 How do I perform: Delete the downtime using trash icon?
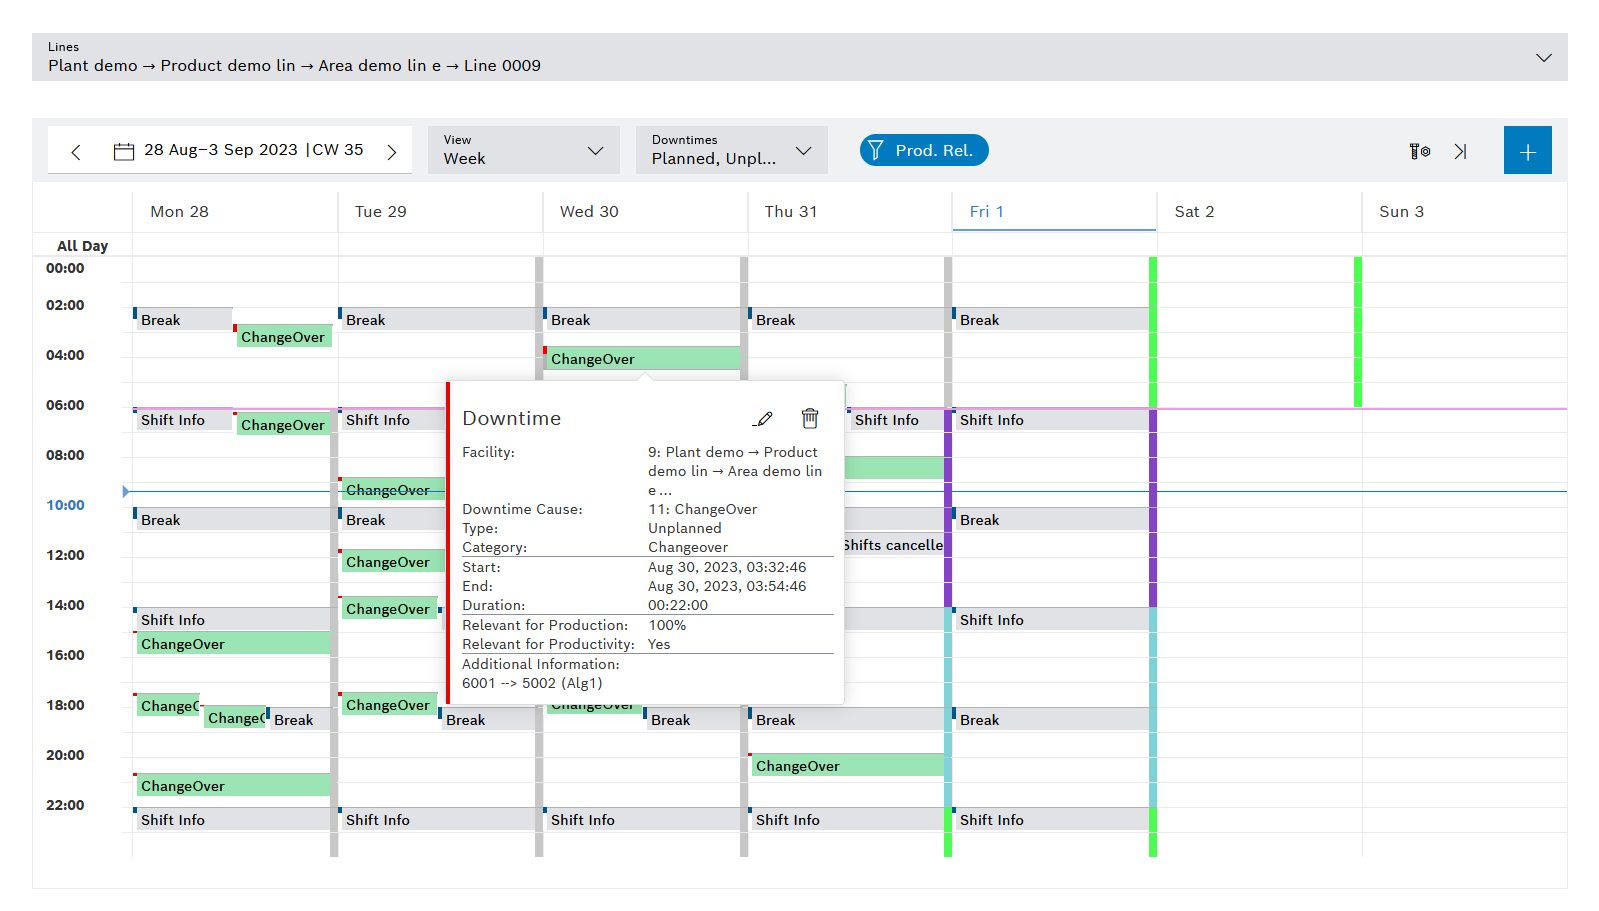click(810, 419)
